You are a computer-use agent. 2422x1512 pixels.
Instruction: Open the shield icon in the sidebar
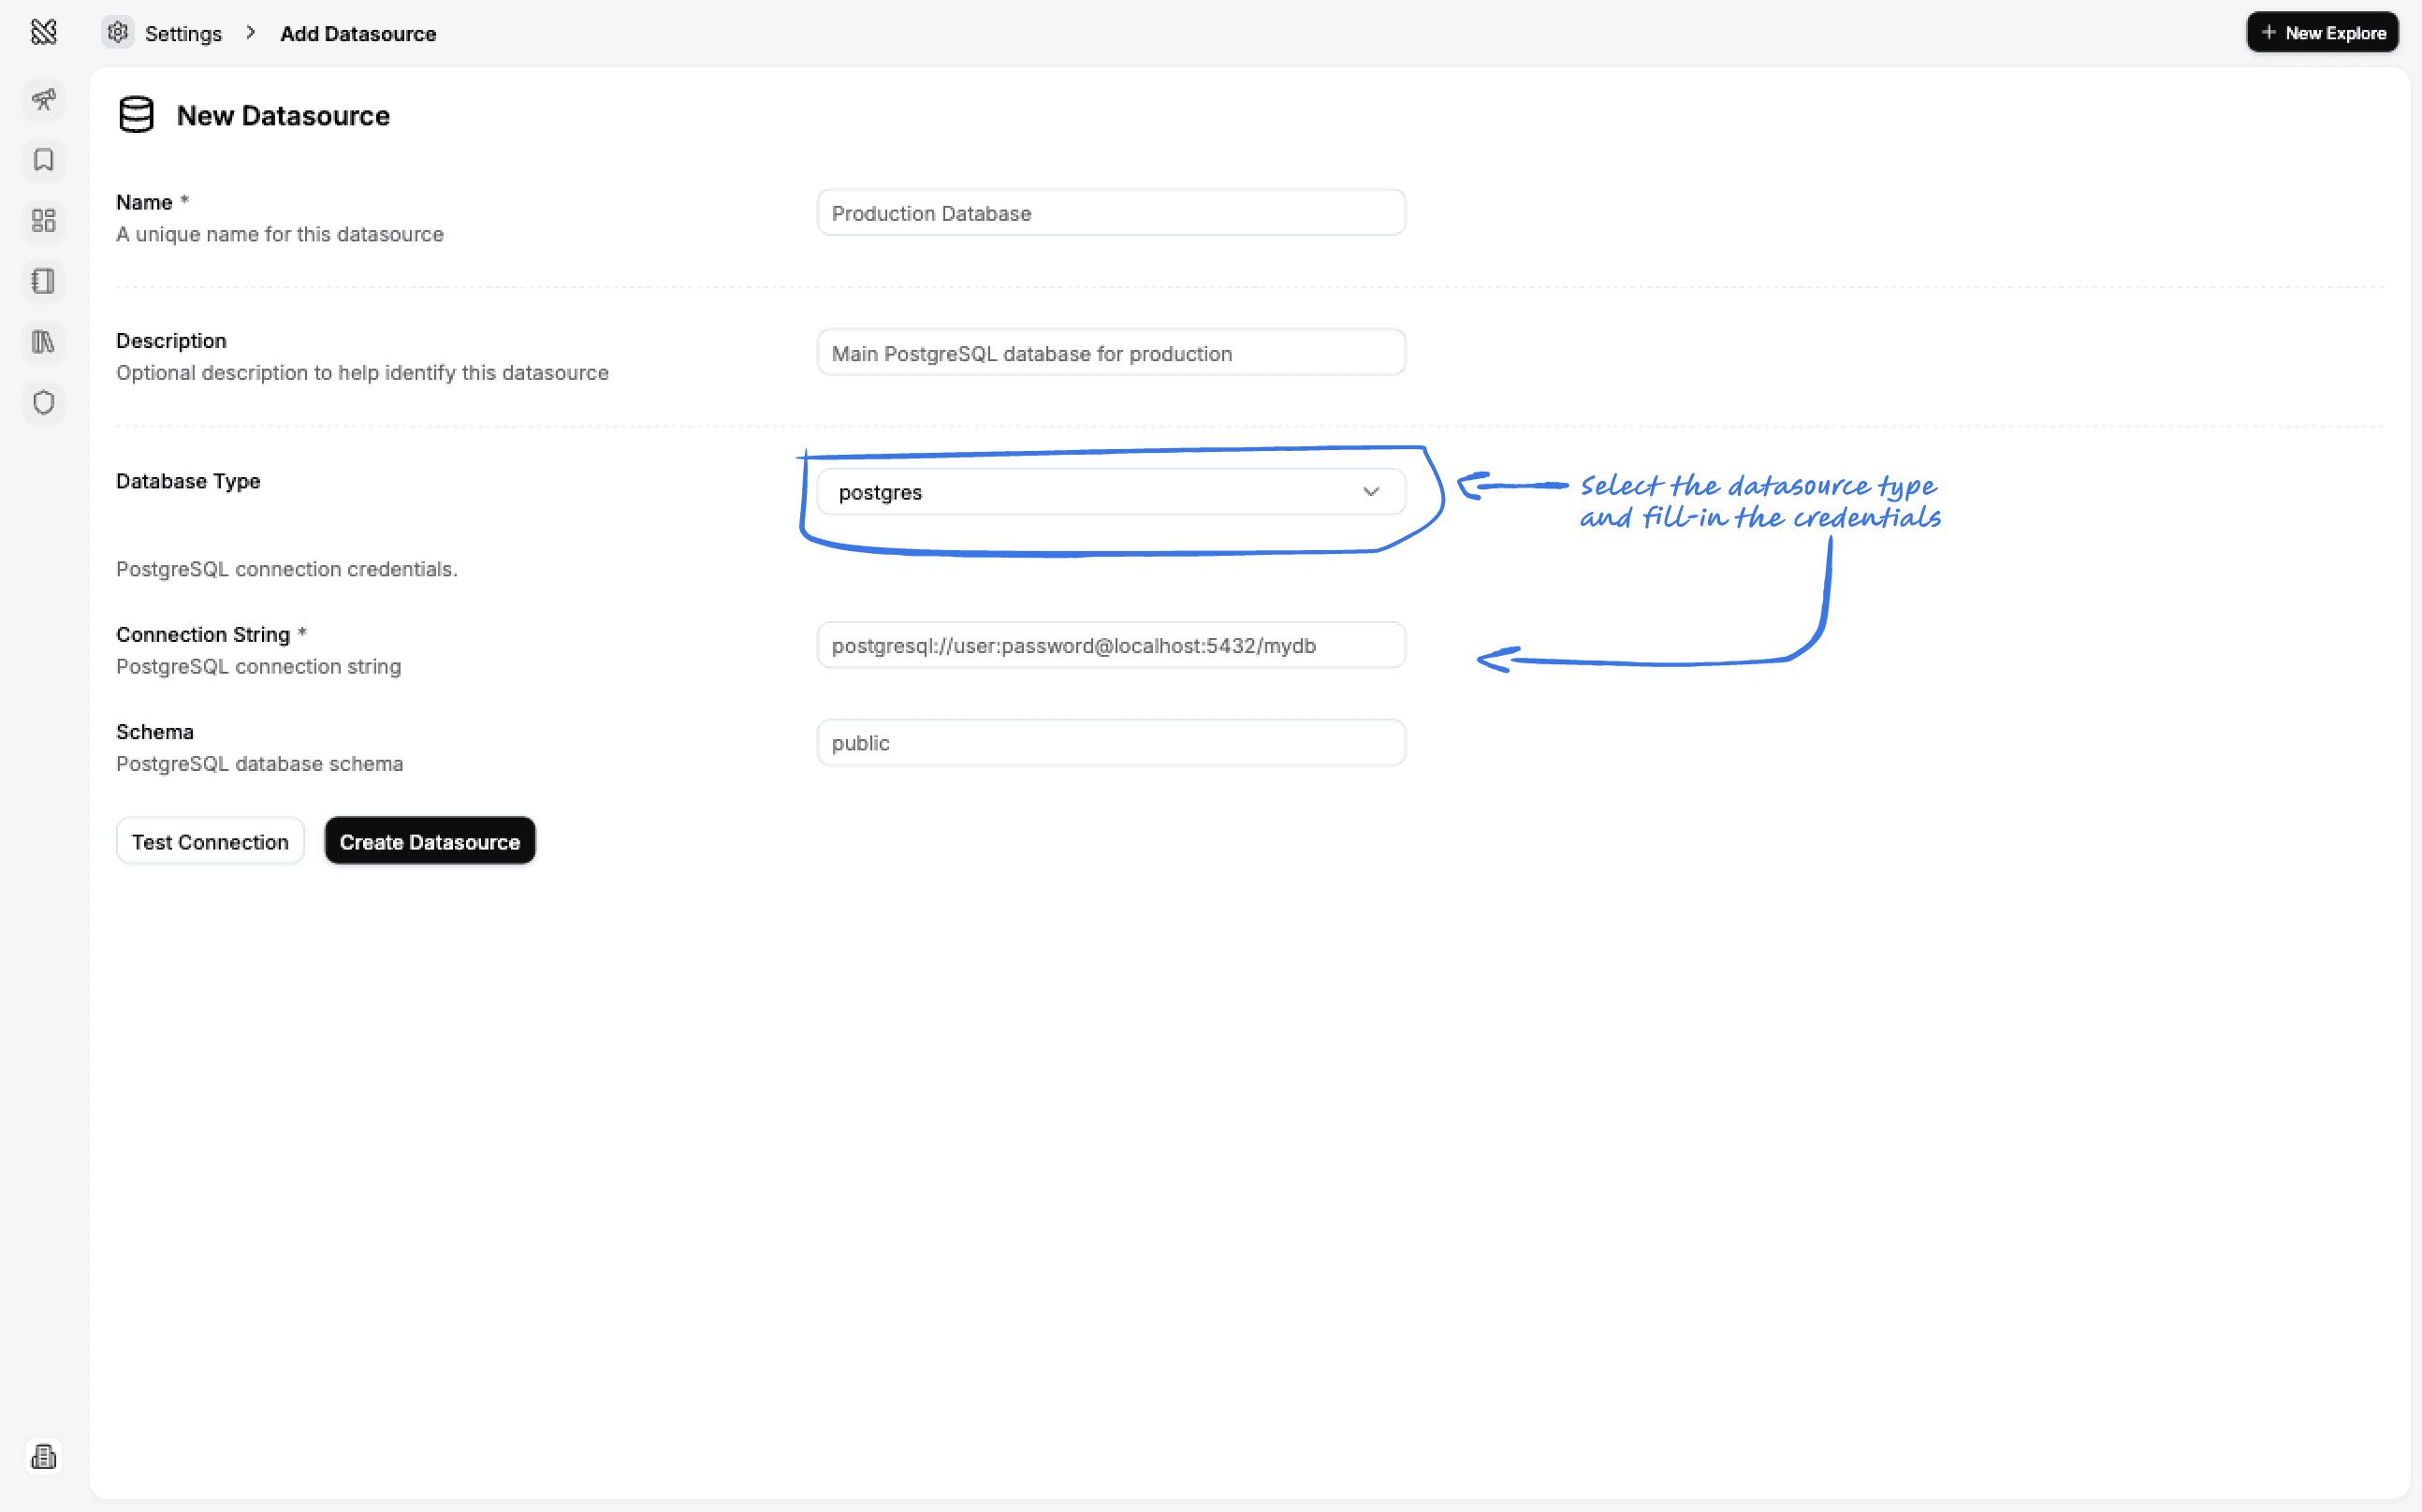point(43,403)
